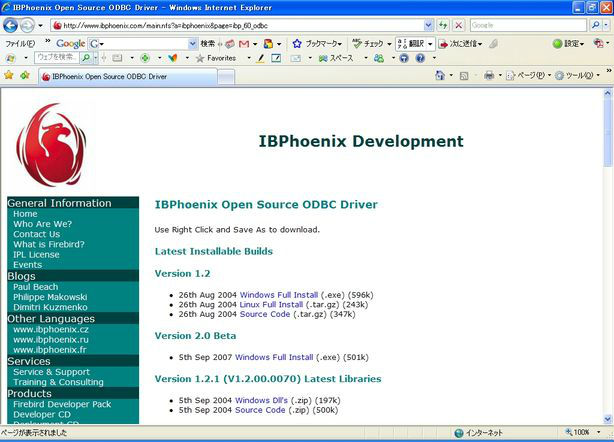614x442 pixels.
Task: Click the RSS Feeds icon
Action: tap(464, 76)
